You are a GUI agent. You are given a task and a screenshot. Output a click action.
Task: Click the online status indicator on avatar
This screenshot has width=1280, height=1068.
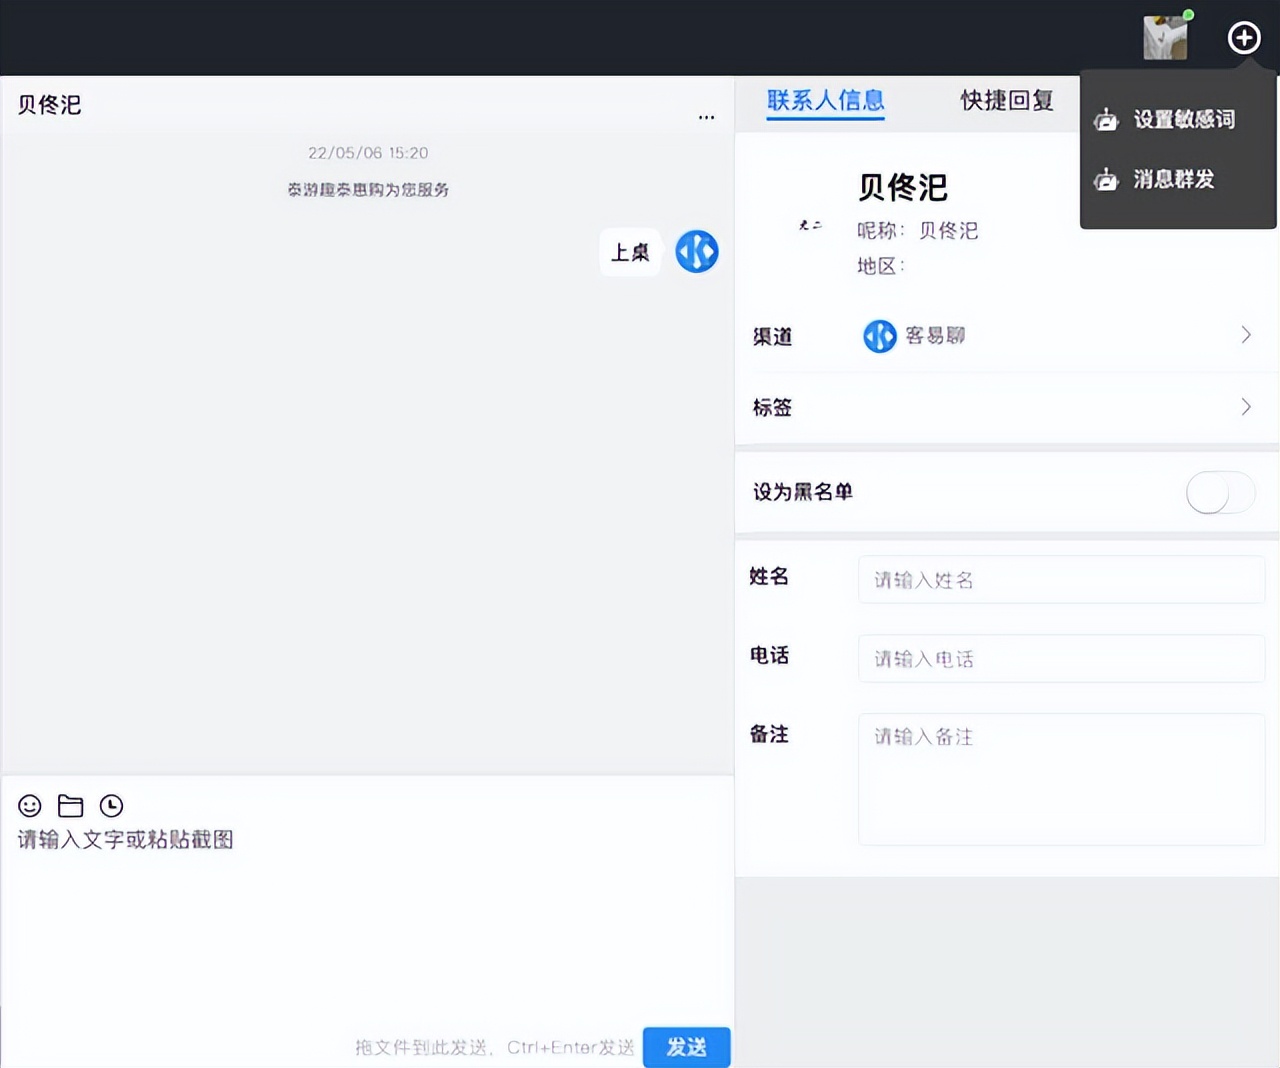[x=1186, y=14]
